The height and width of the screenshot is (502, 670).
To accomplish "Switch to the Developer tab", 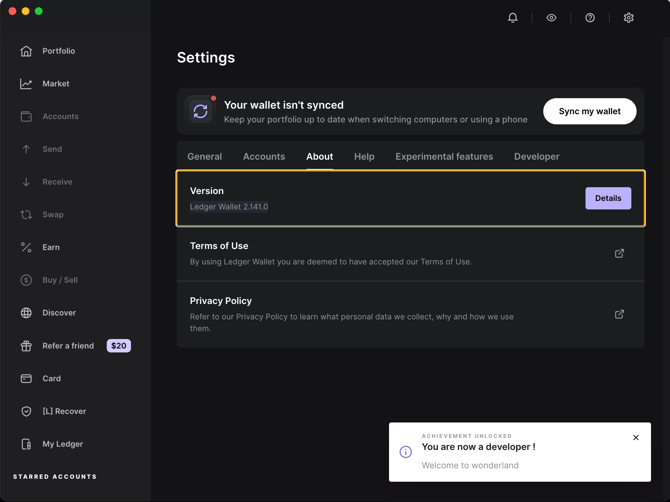I will point(536,157).
